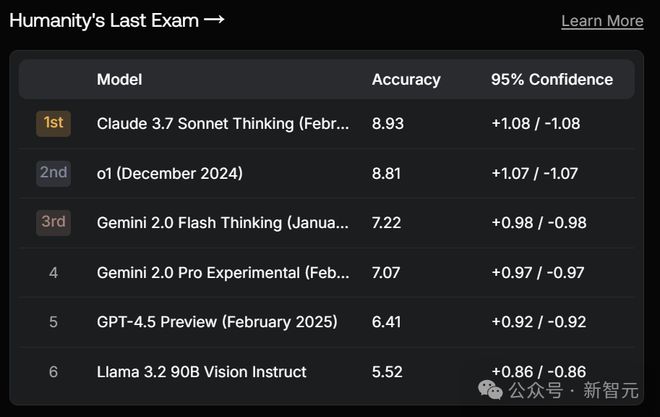Viewport: 660px width, 417px height.
Task: Click the 3rd place rank badge
Action: point(53,222)
